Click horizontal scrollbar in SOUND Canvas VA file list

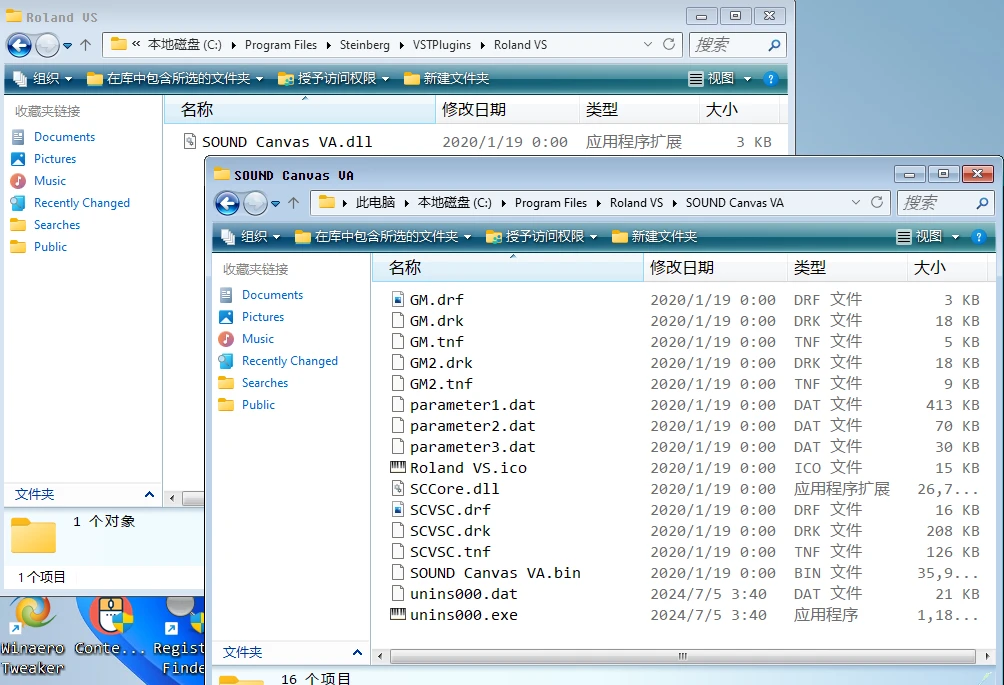683,656
